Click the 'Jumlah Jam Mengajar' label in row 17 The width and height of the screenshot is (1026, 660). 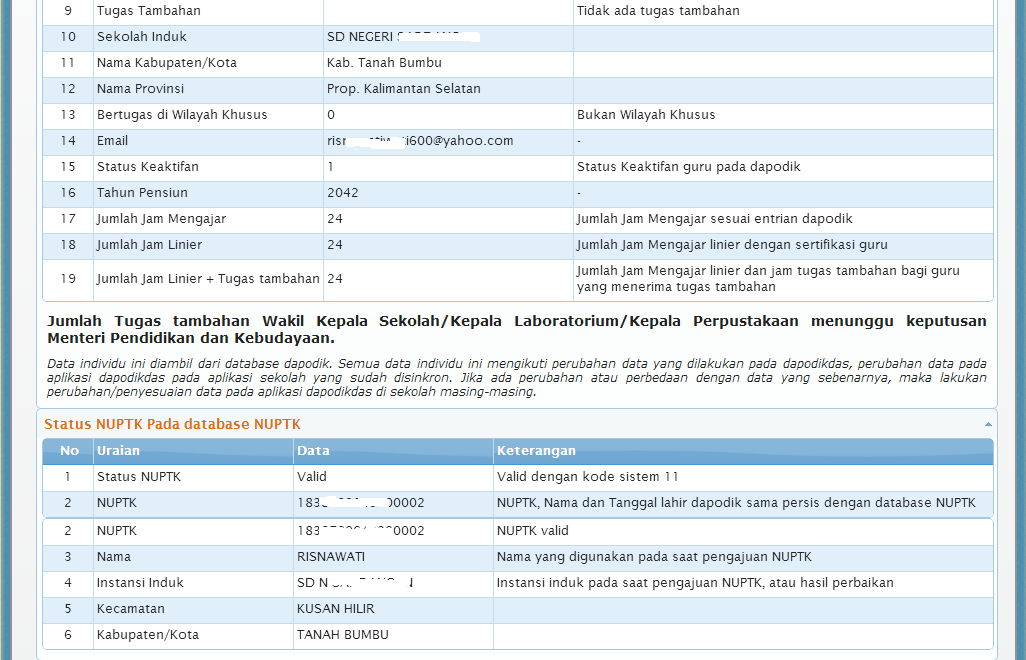[x=161, y=218]
